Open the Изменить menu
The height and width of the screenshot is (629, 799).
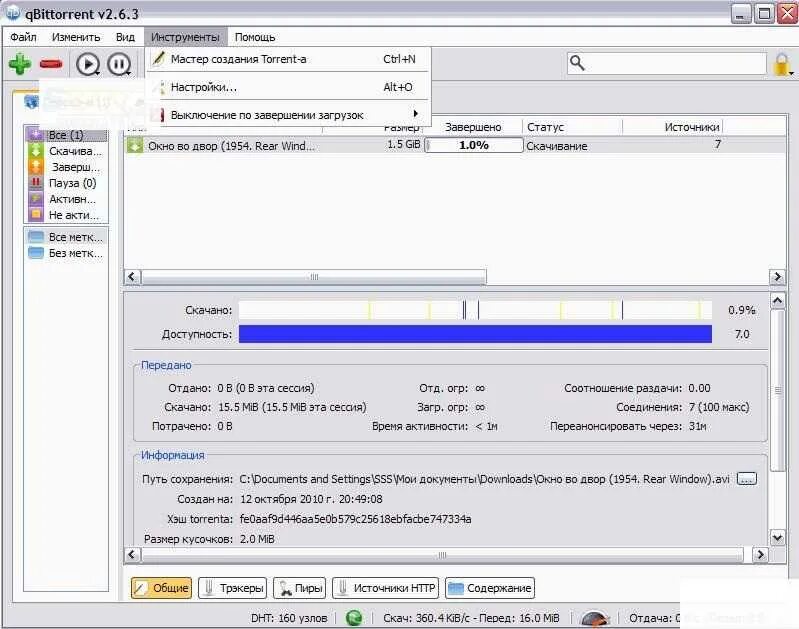pos(76,37)
